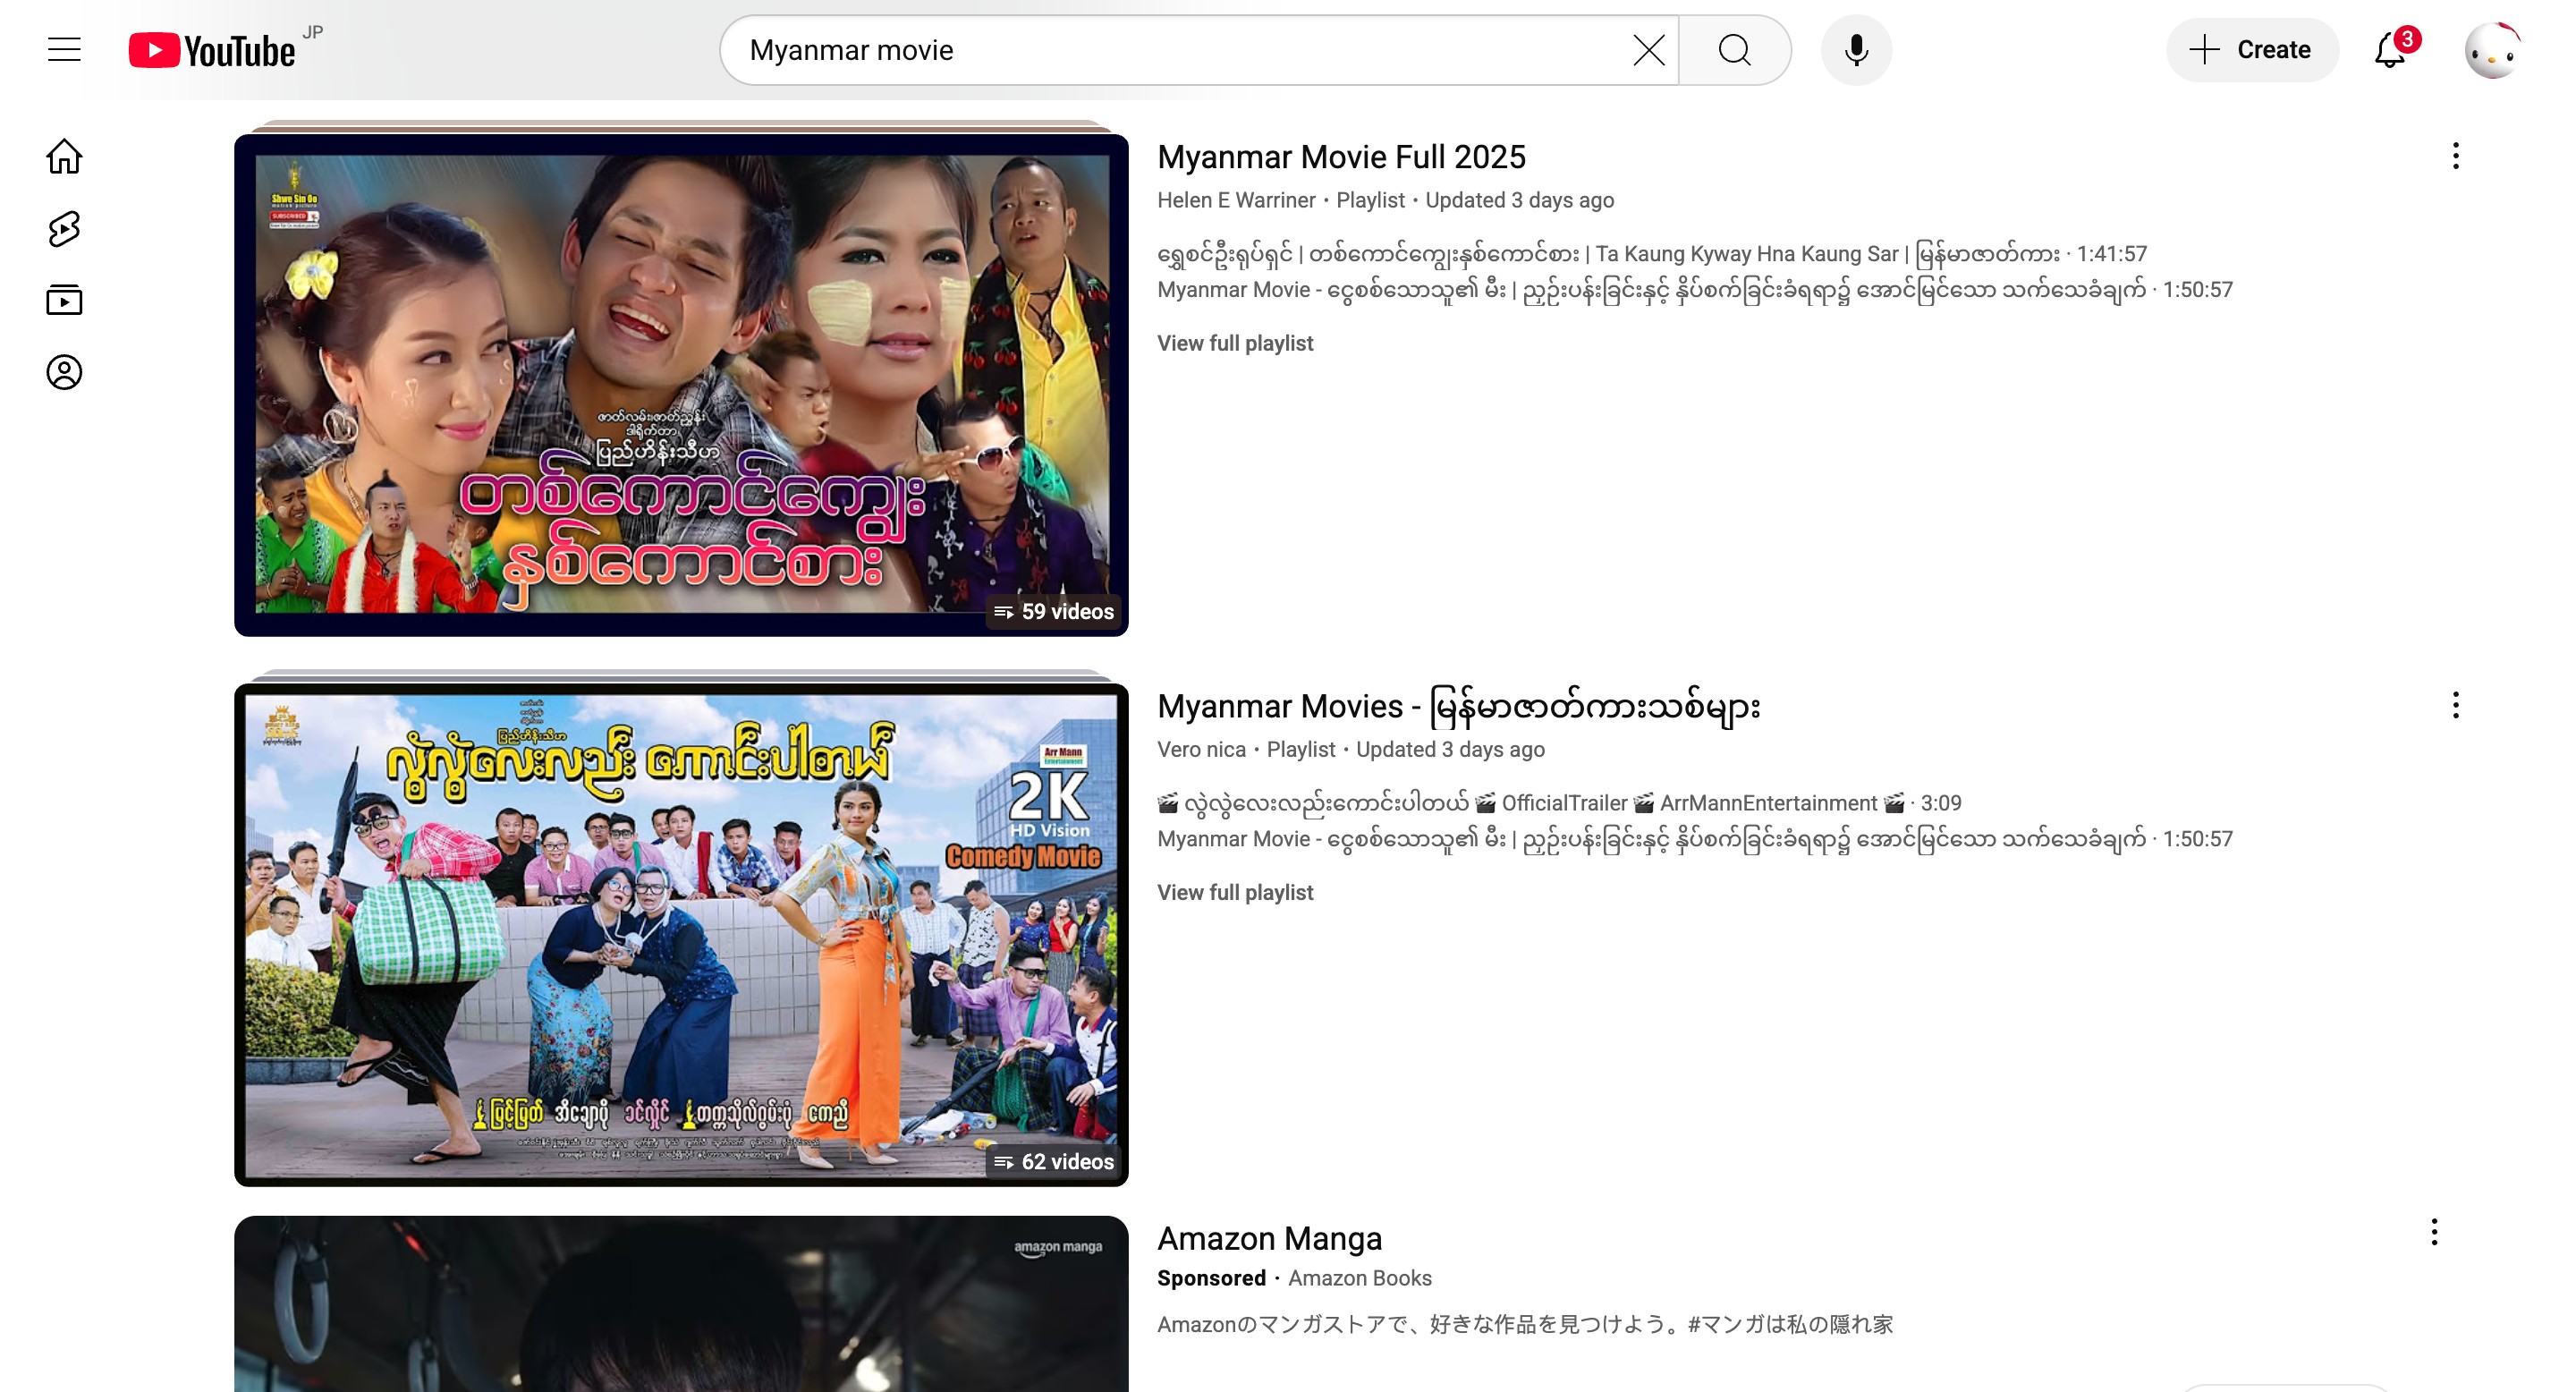Click the search magnifier button

click(x=1734, y=50)
